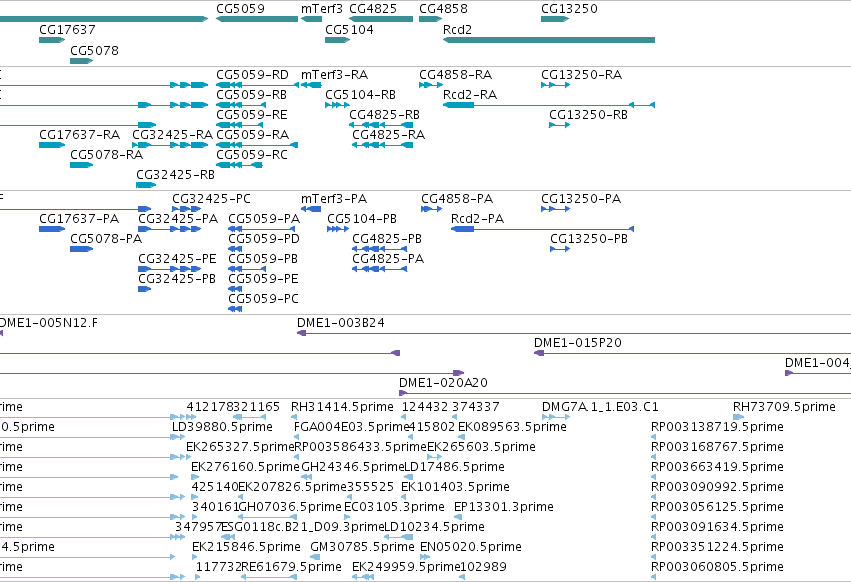Viewport: 851px width, 582px height.
Task: Click protein CG5059-PD
Action: (x=235, y=249)
